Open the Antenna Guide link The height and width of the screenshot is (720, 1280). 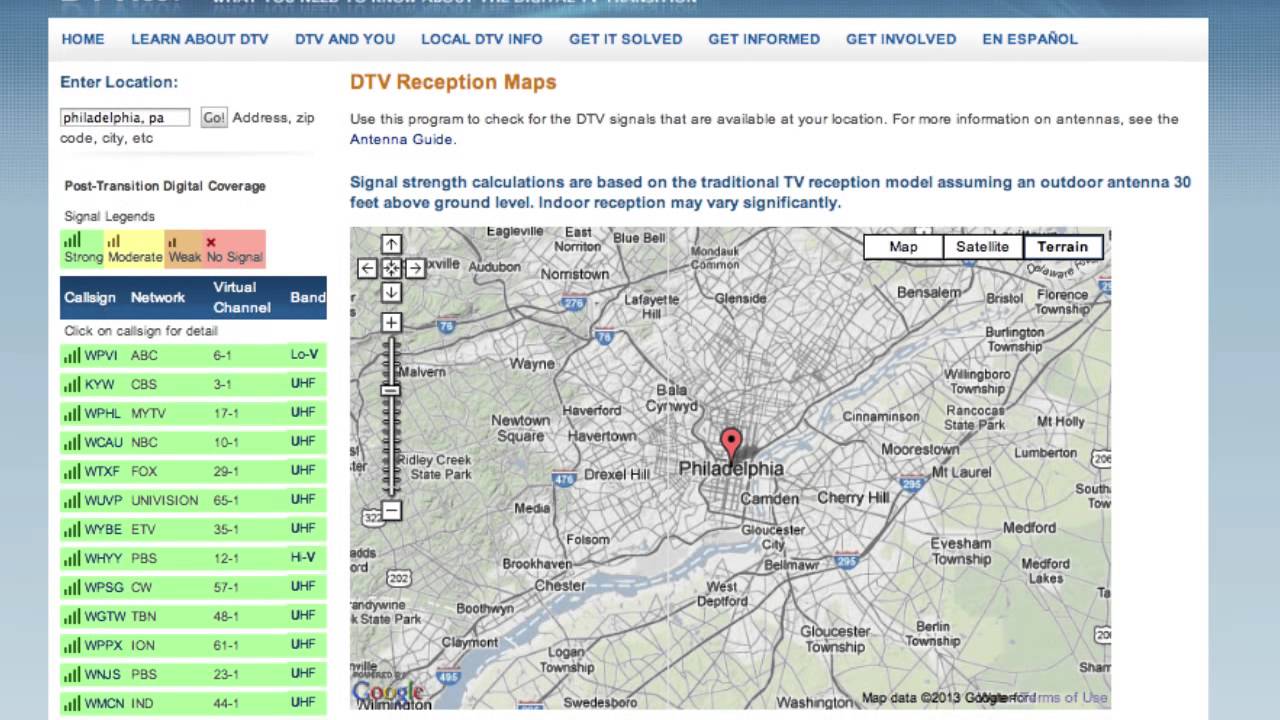coord(401,139)
